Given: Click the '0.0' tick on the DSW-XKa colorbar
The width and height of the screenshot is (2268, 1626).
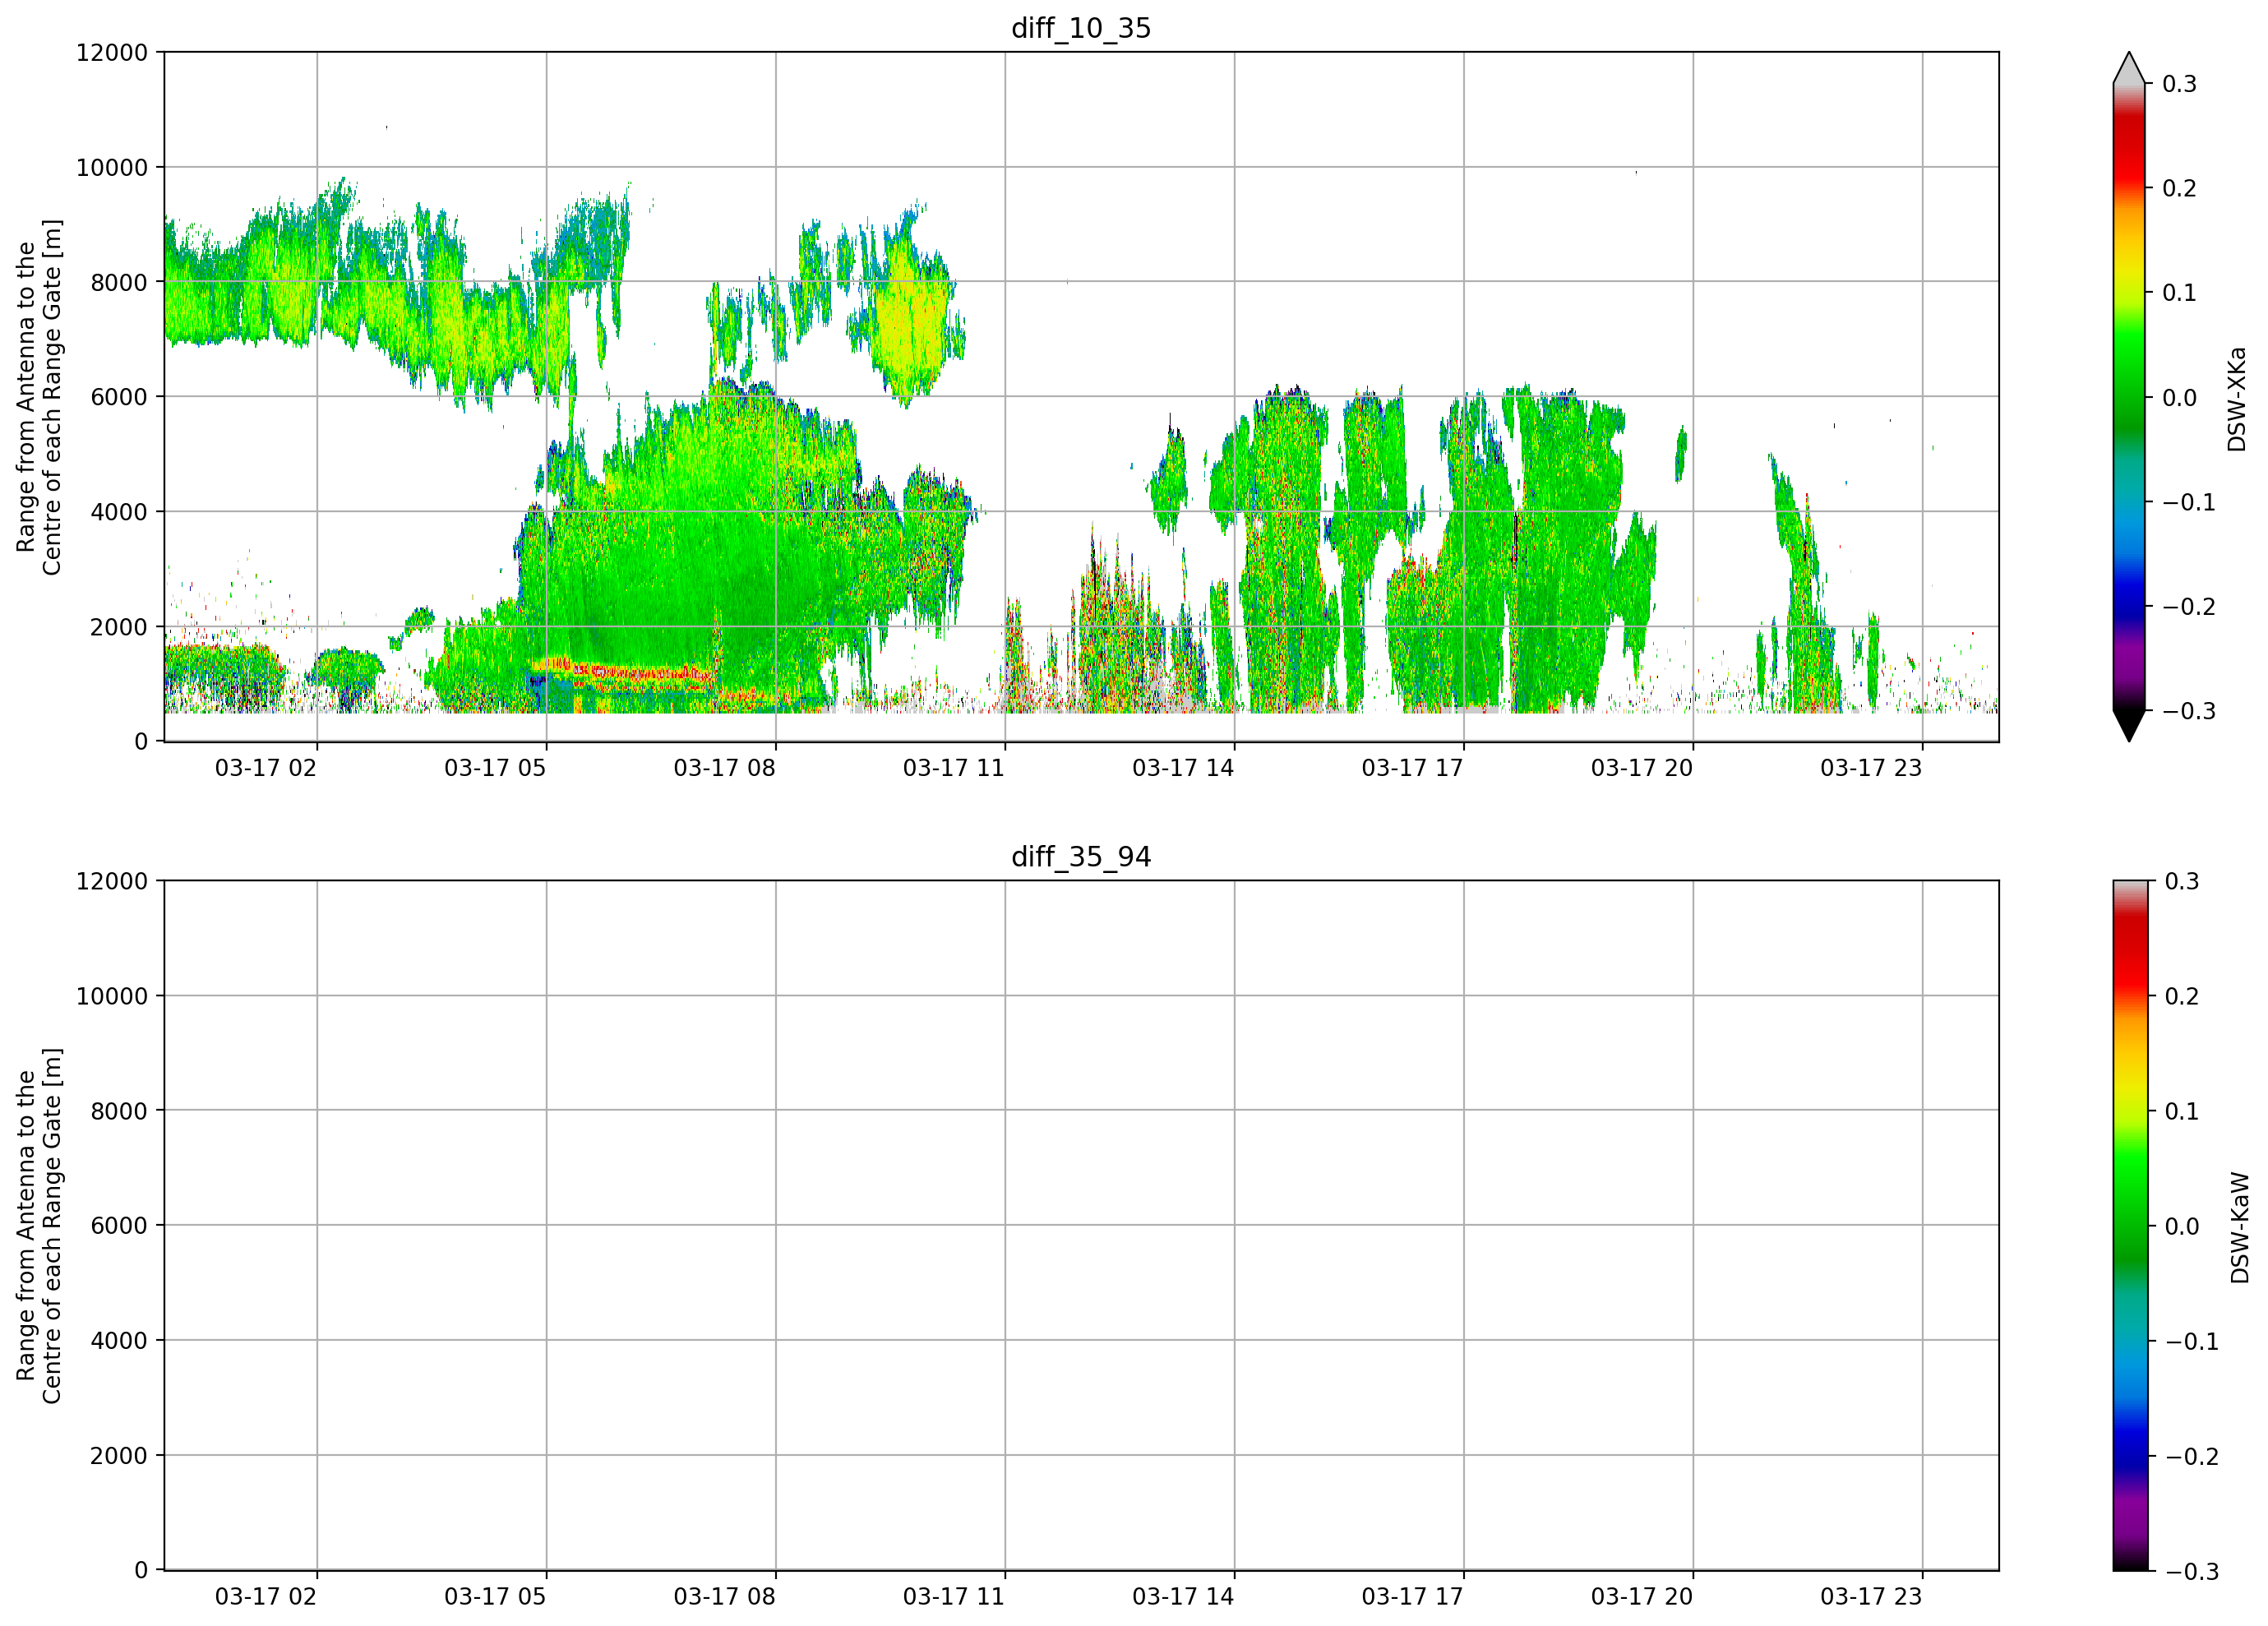Looking at the screenshot, I should click(2180, 398).
